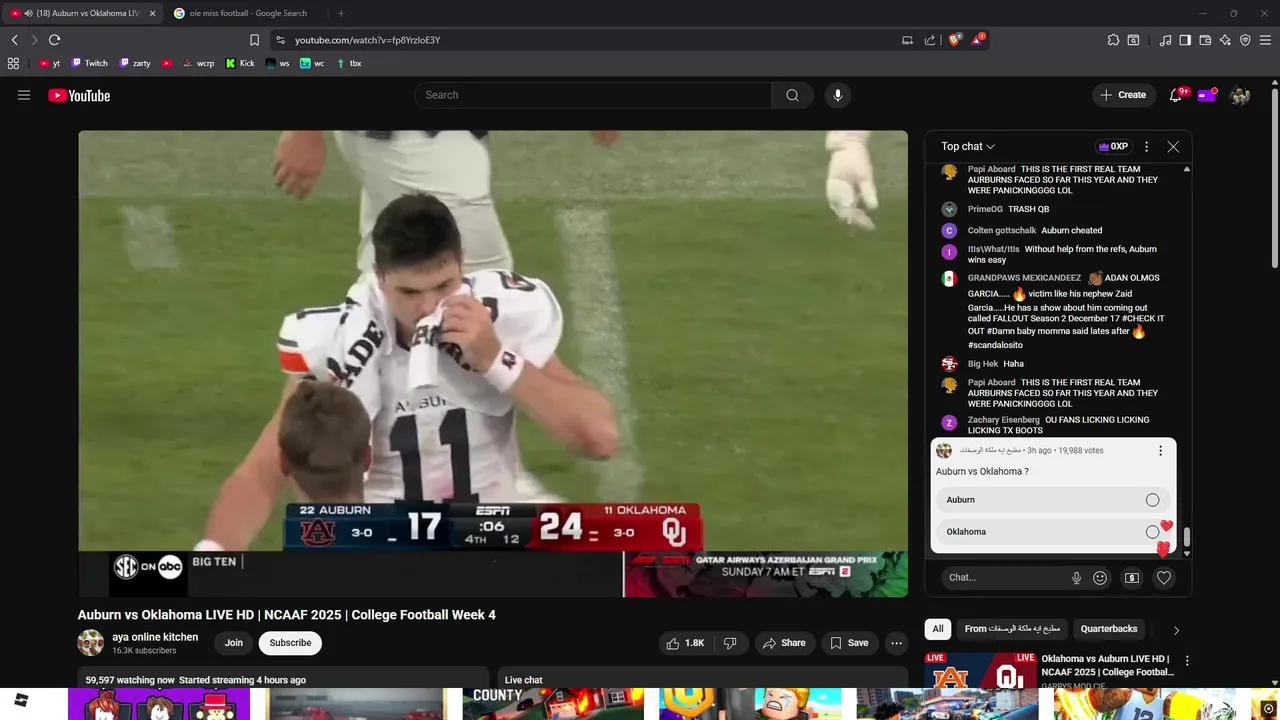Open the apps grid in bookmarks bar

[x=13, y=63]
